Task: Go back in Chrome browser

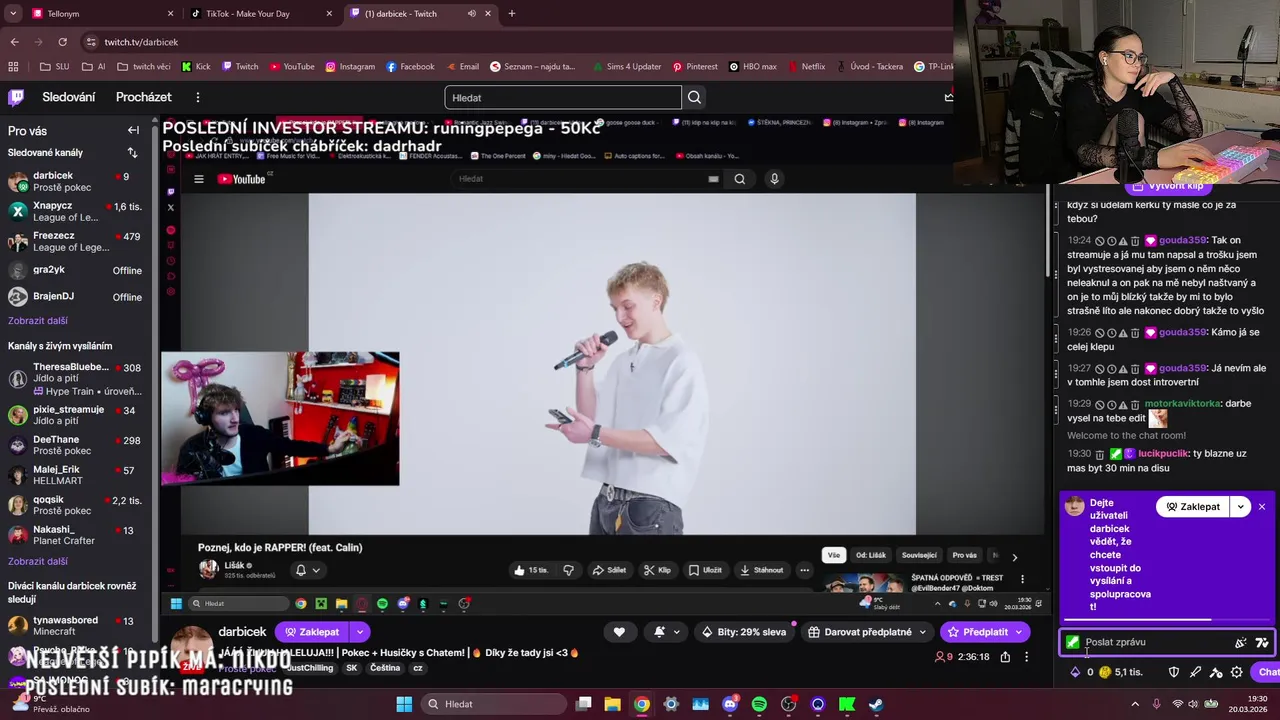Action: [14, 42]
